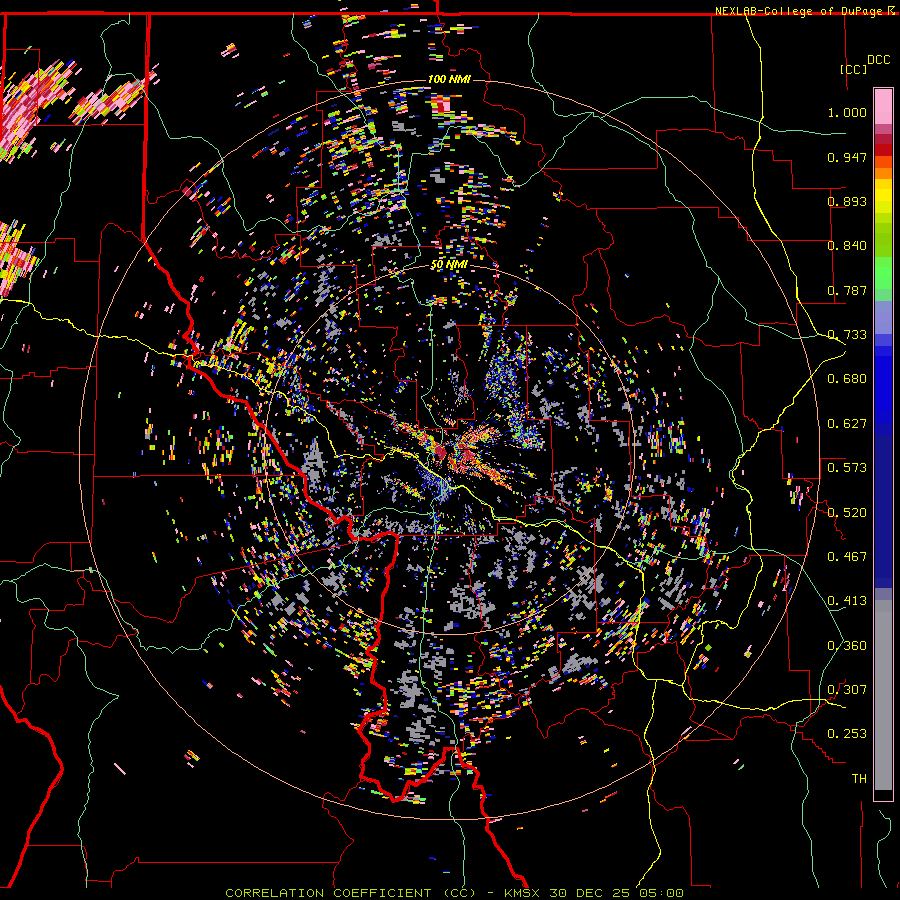Click the 0.253 legend value
Viewport: 900px width, 900px height.
(847, 734)
